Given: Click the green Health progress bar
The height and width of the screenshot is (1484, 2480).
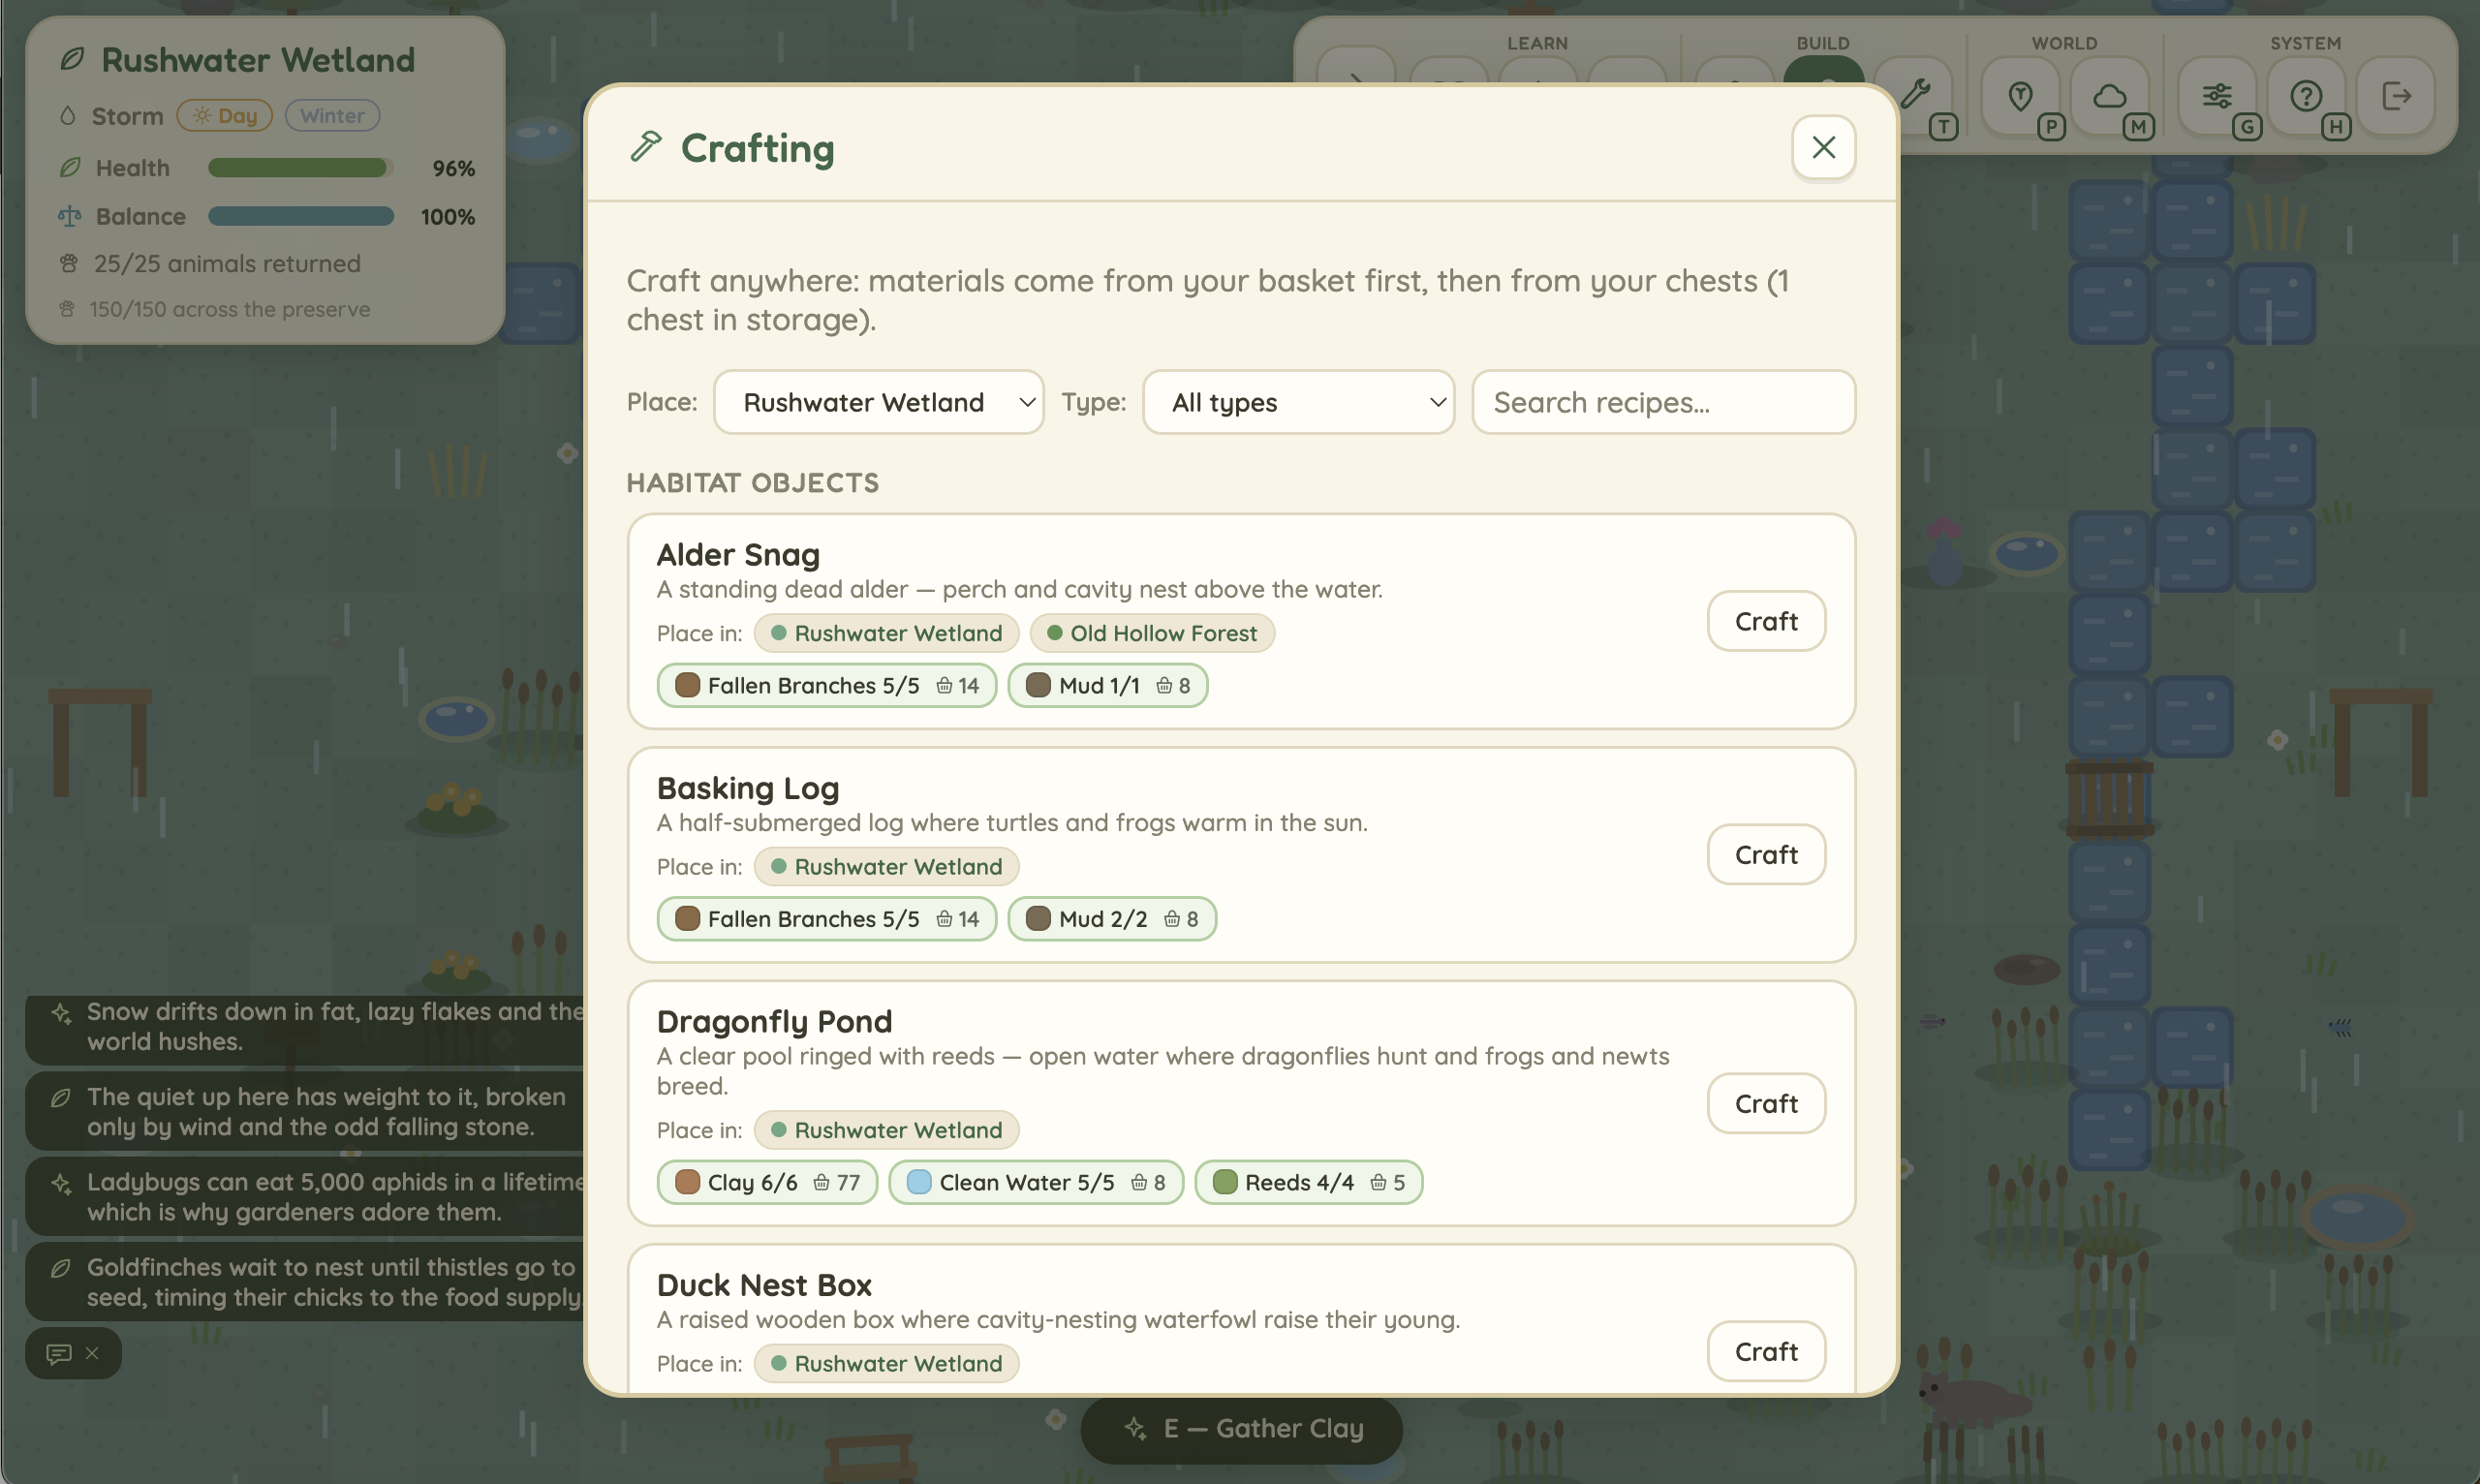Looking at the screenshot, I should click(301, 167).
